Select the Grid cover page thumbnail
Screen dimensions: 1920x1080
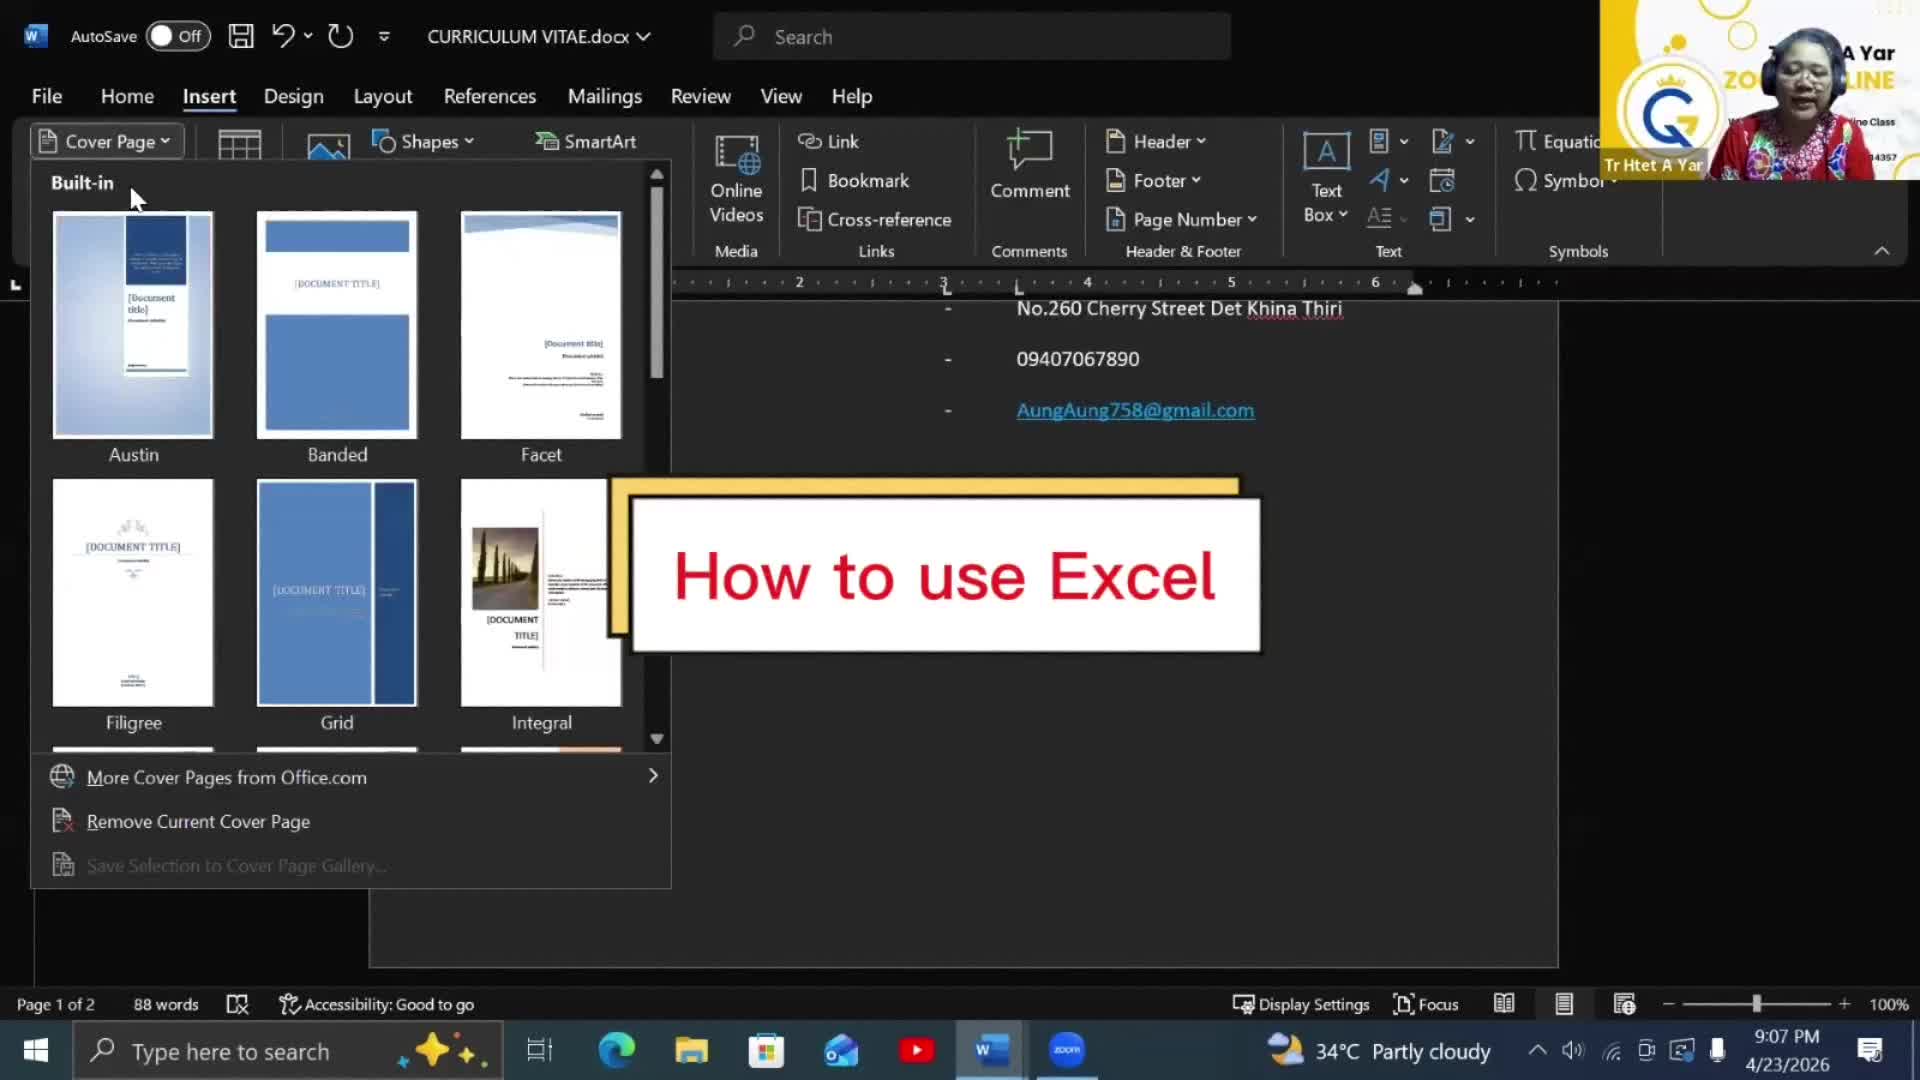(x=337, y=592)
